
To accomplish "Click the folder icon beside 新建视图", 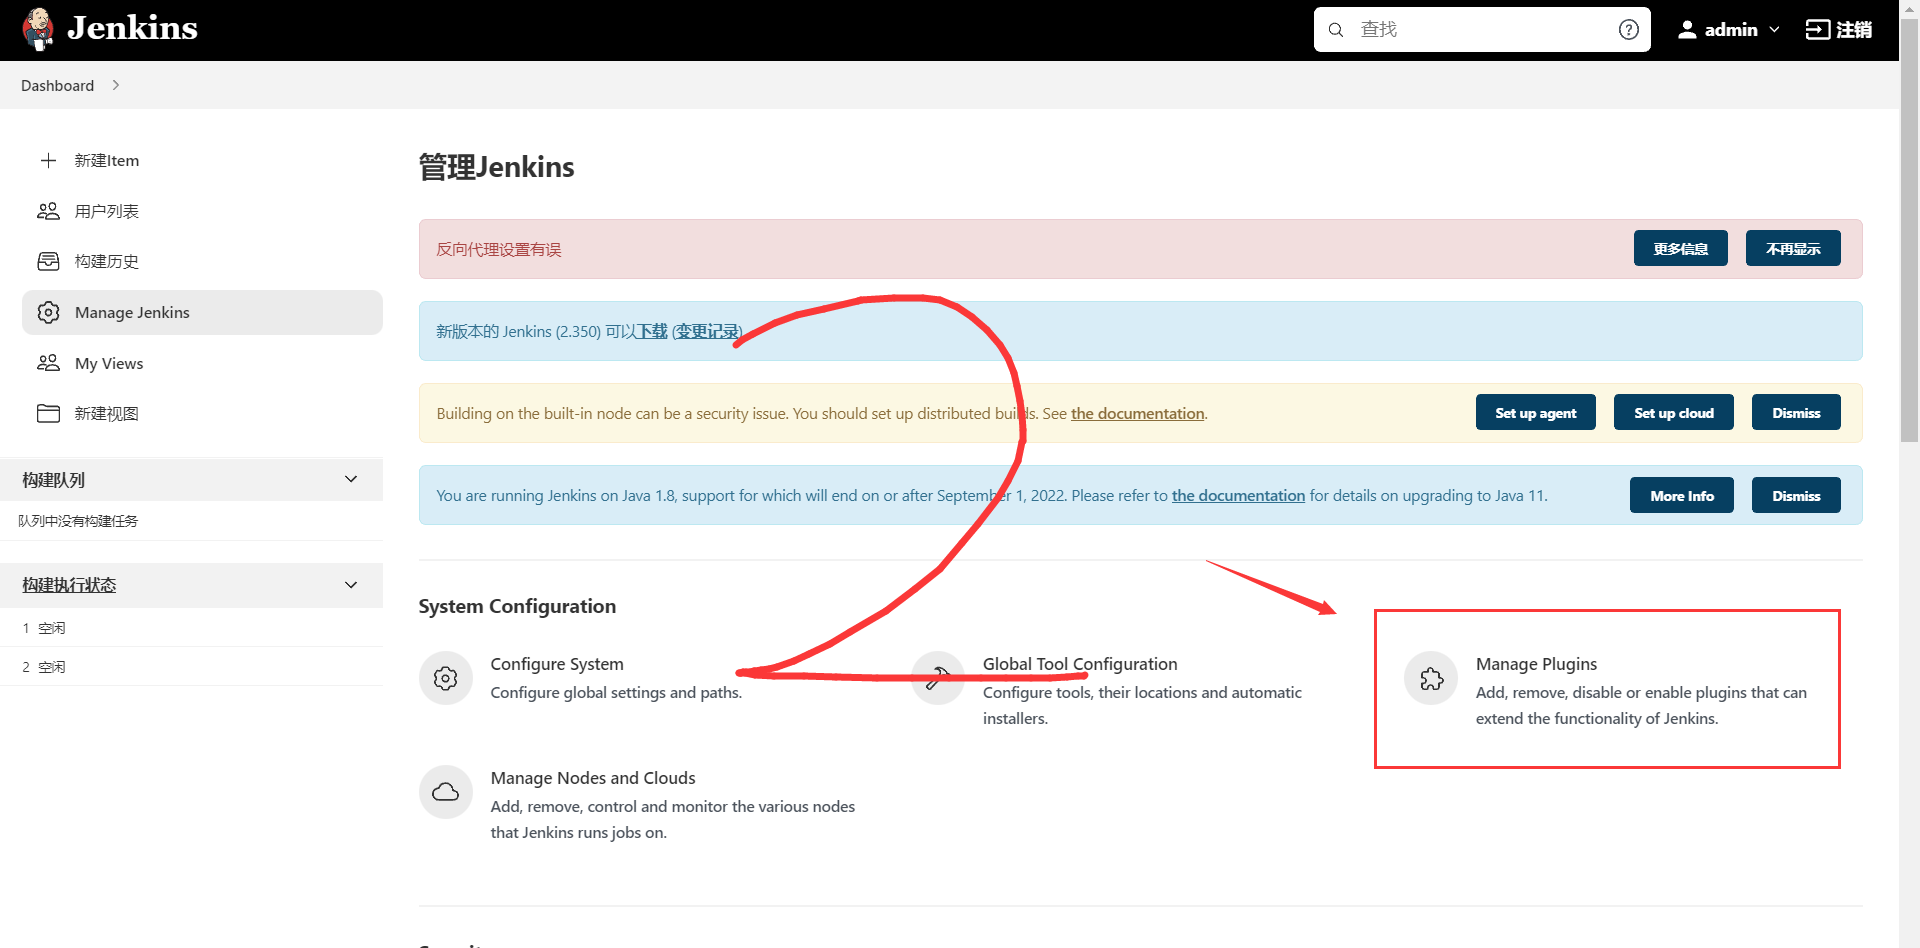I will pos(48,413).
